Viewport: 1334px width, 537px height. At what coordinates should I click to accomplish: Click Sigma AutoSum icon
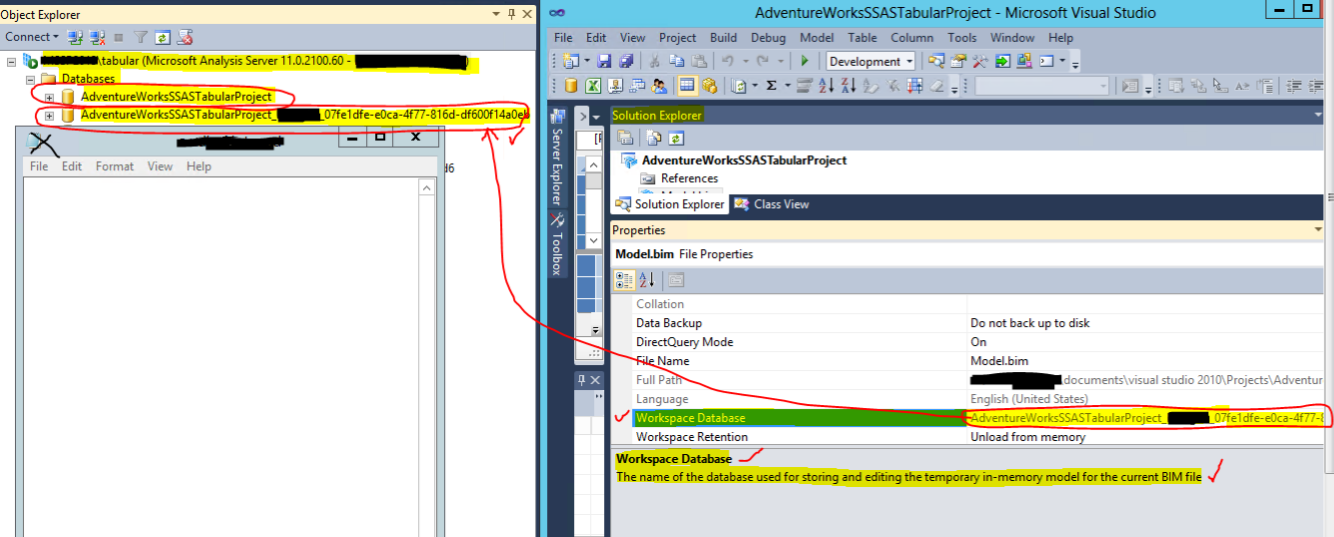[771, 86]
